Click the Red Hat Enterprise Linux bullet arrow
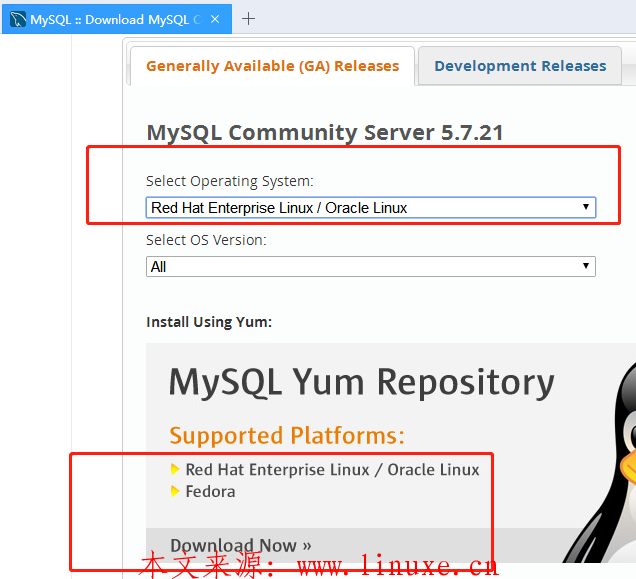636x579 pixels. (x=175, y=469)
